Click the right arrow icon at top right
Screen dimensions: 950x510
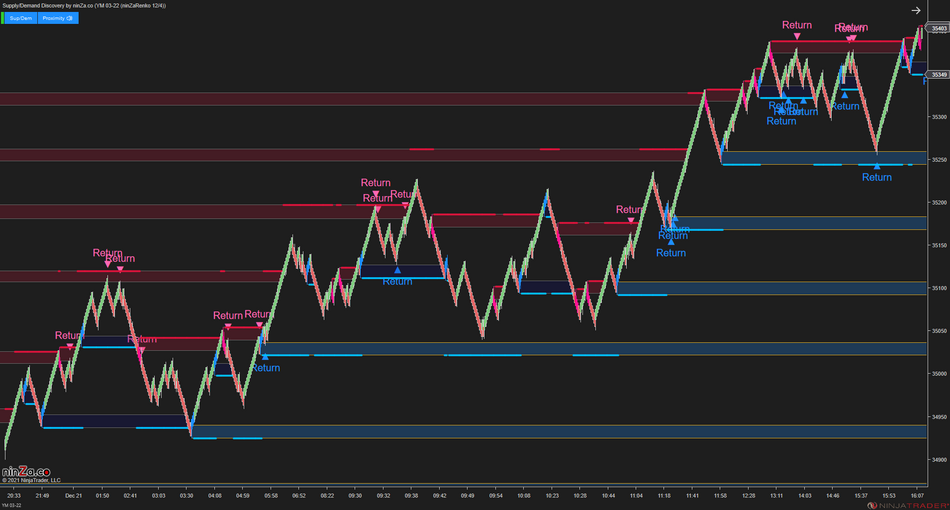pyautogui.click(x=915, y=10)
